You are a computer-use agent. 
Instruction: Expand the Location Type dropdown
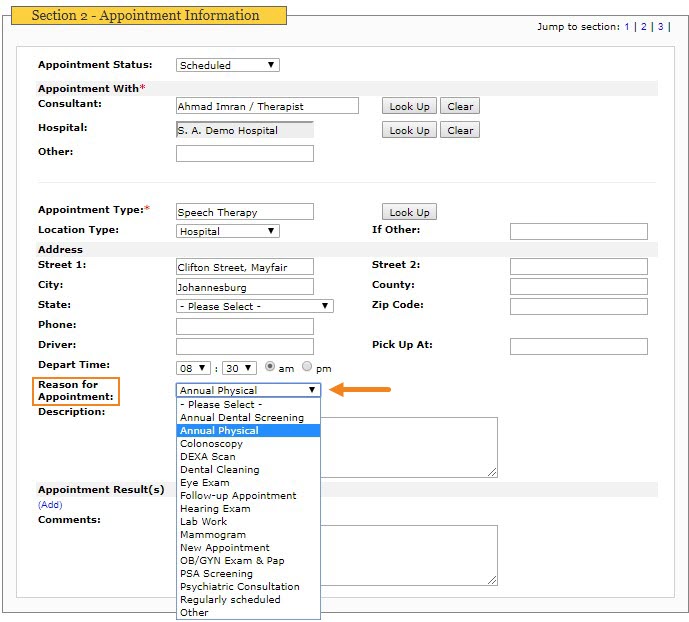228,231
